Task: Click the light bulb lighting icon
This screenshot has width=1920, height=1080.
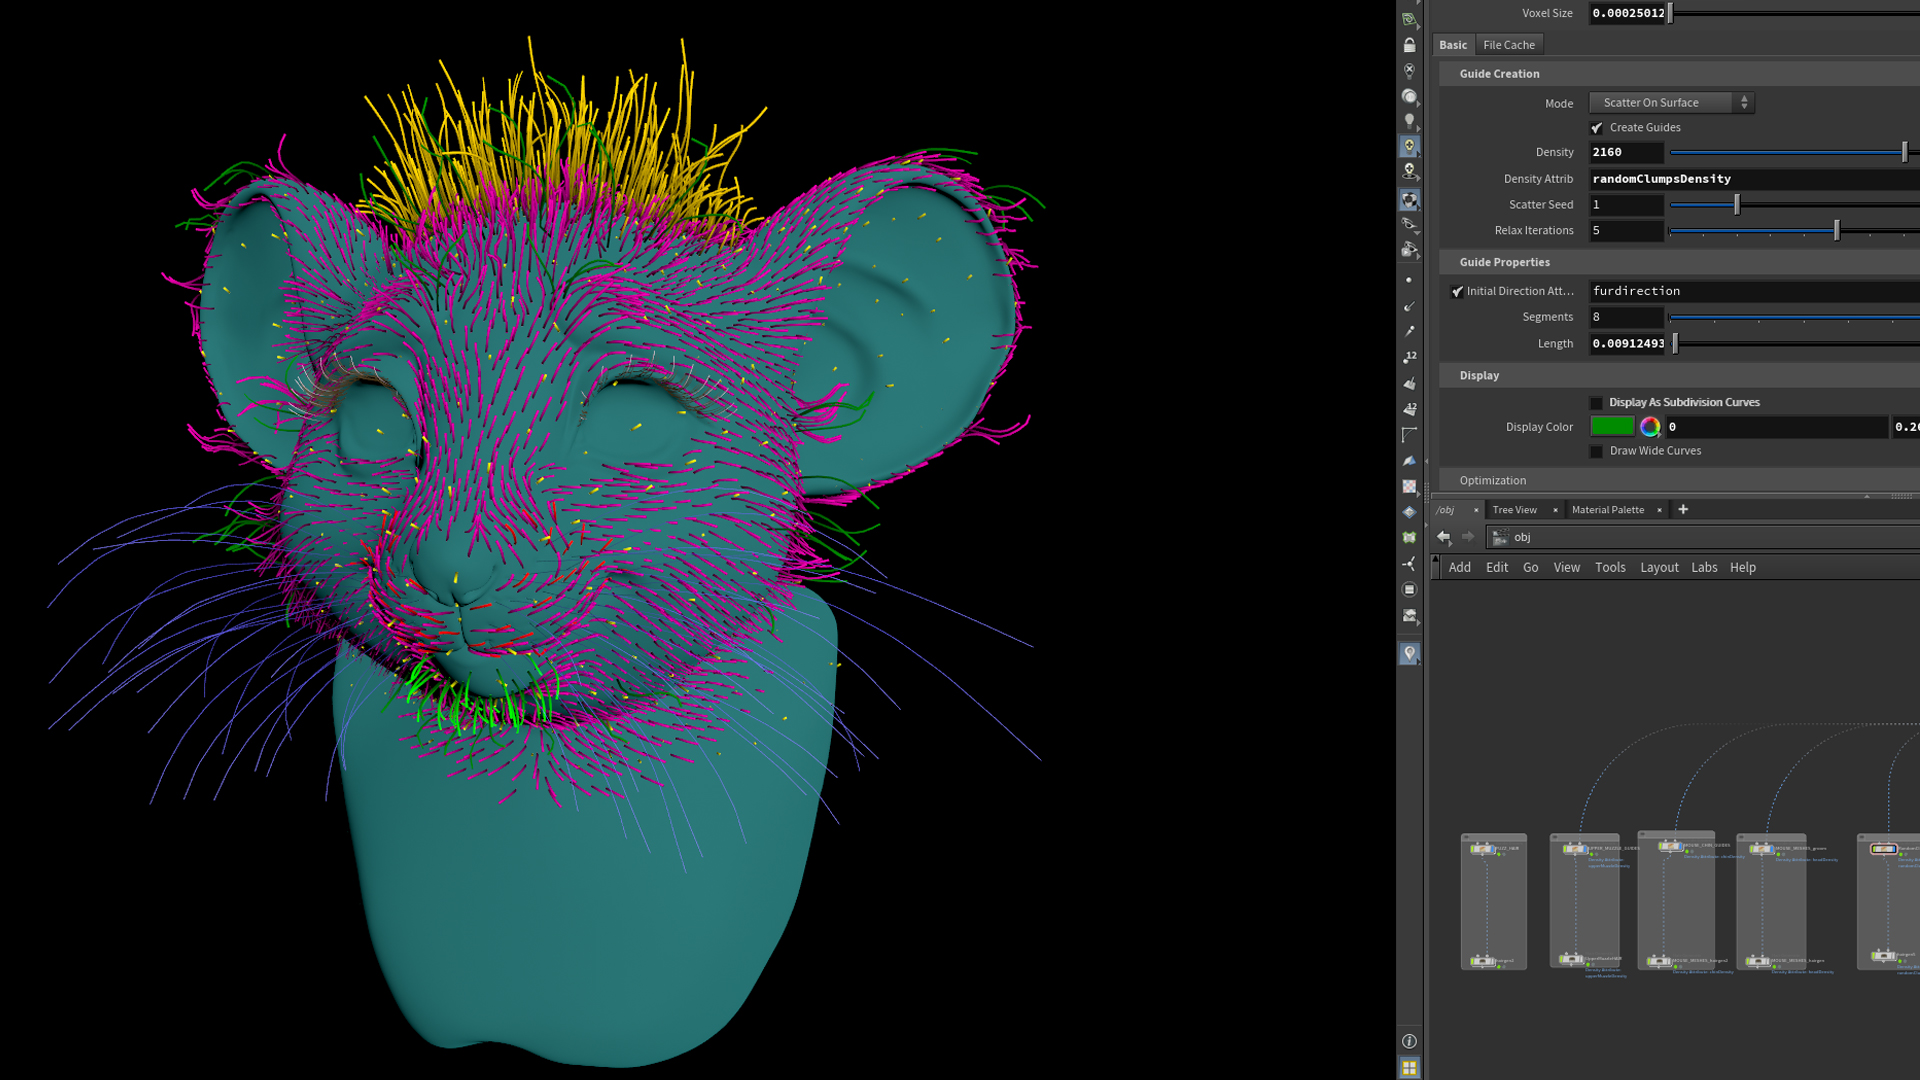Action: [1409, 121]
